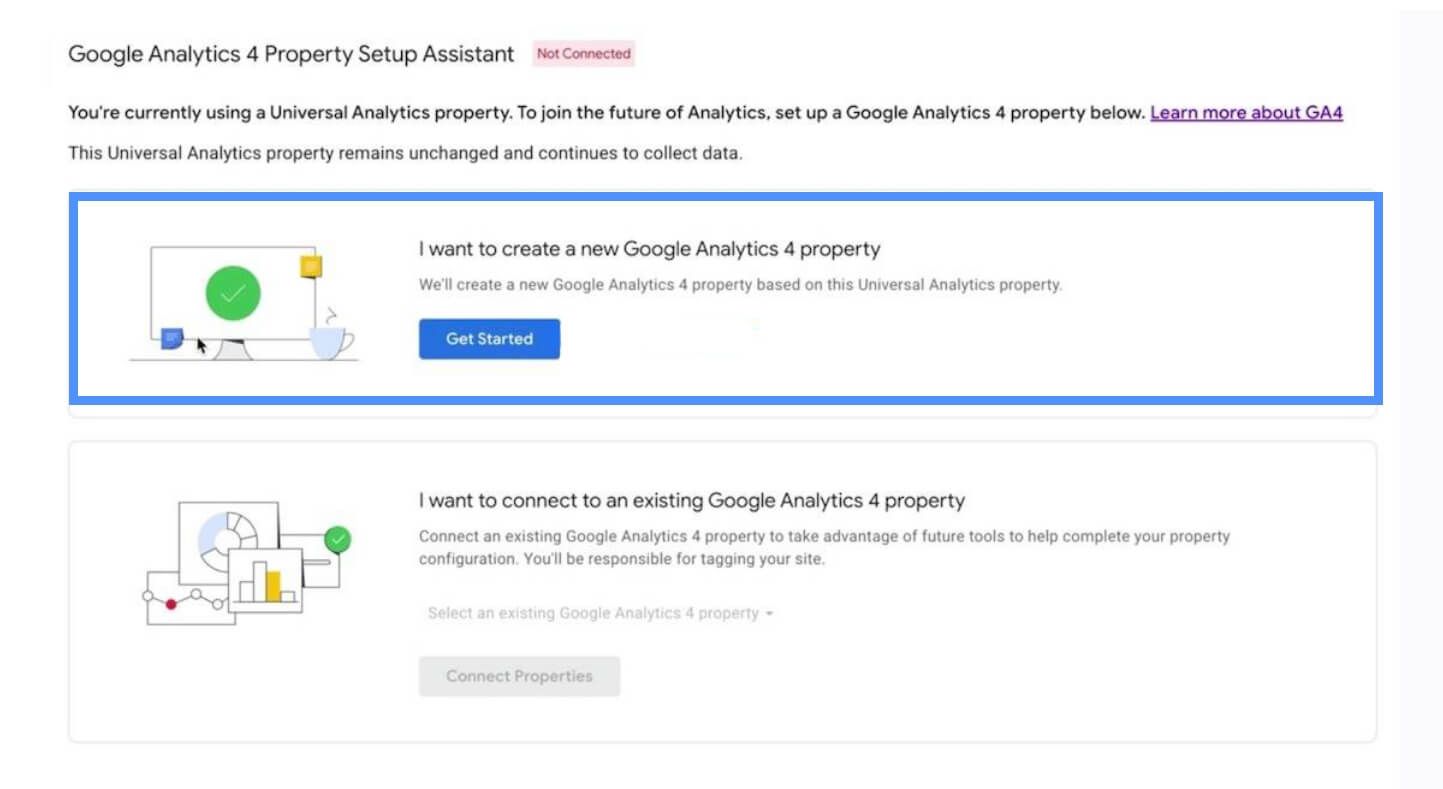Click the green checkmark circle on the monitor illustration
1443x789 pixels.
tap(233, 293)
